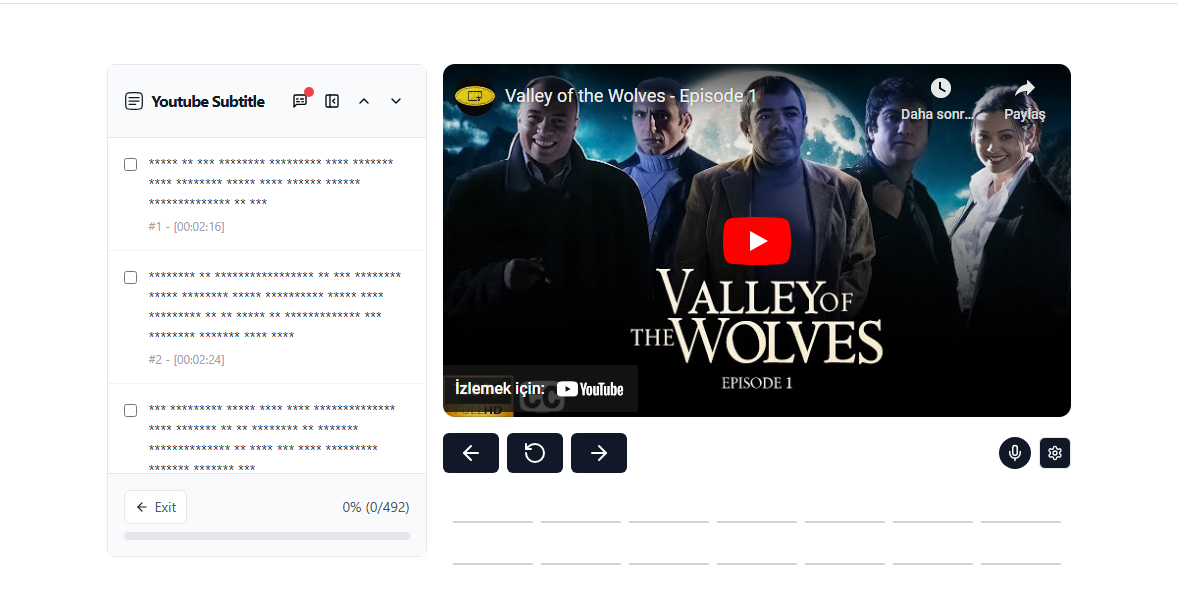Open the settings gear button

1055,453
